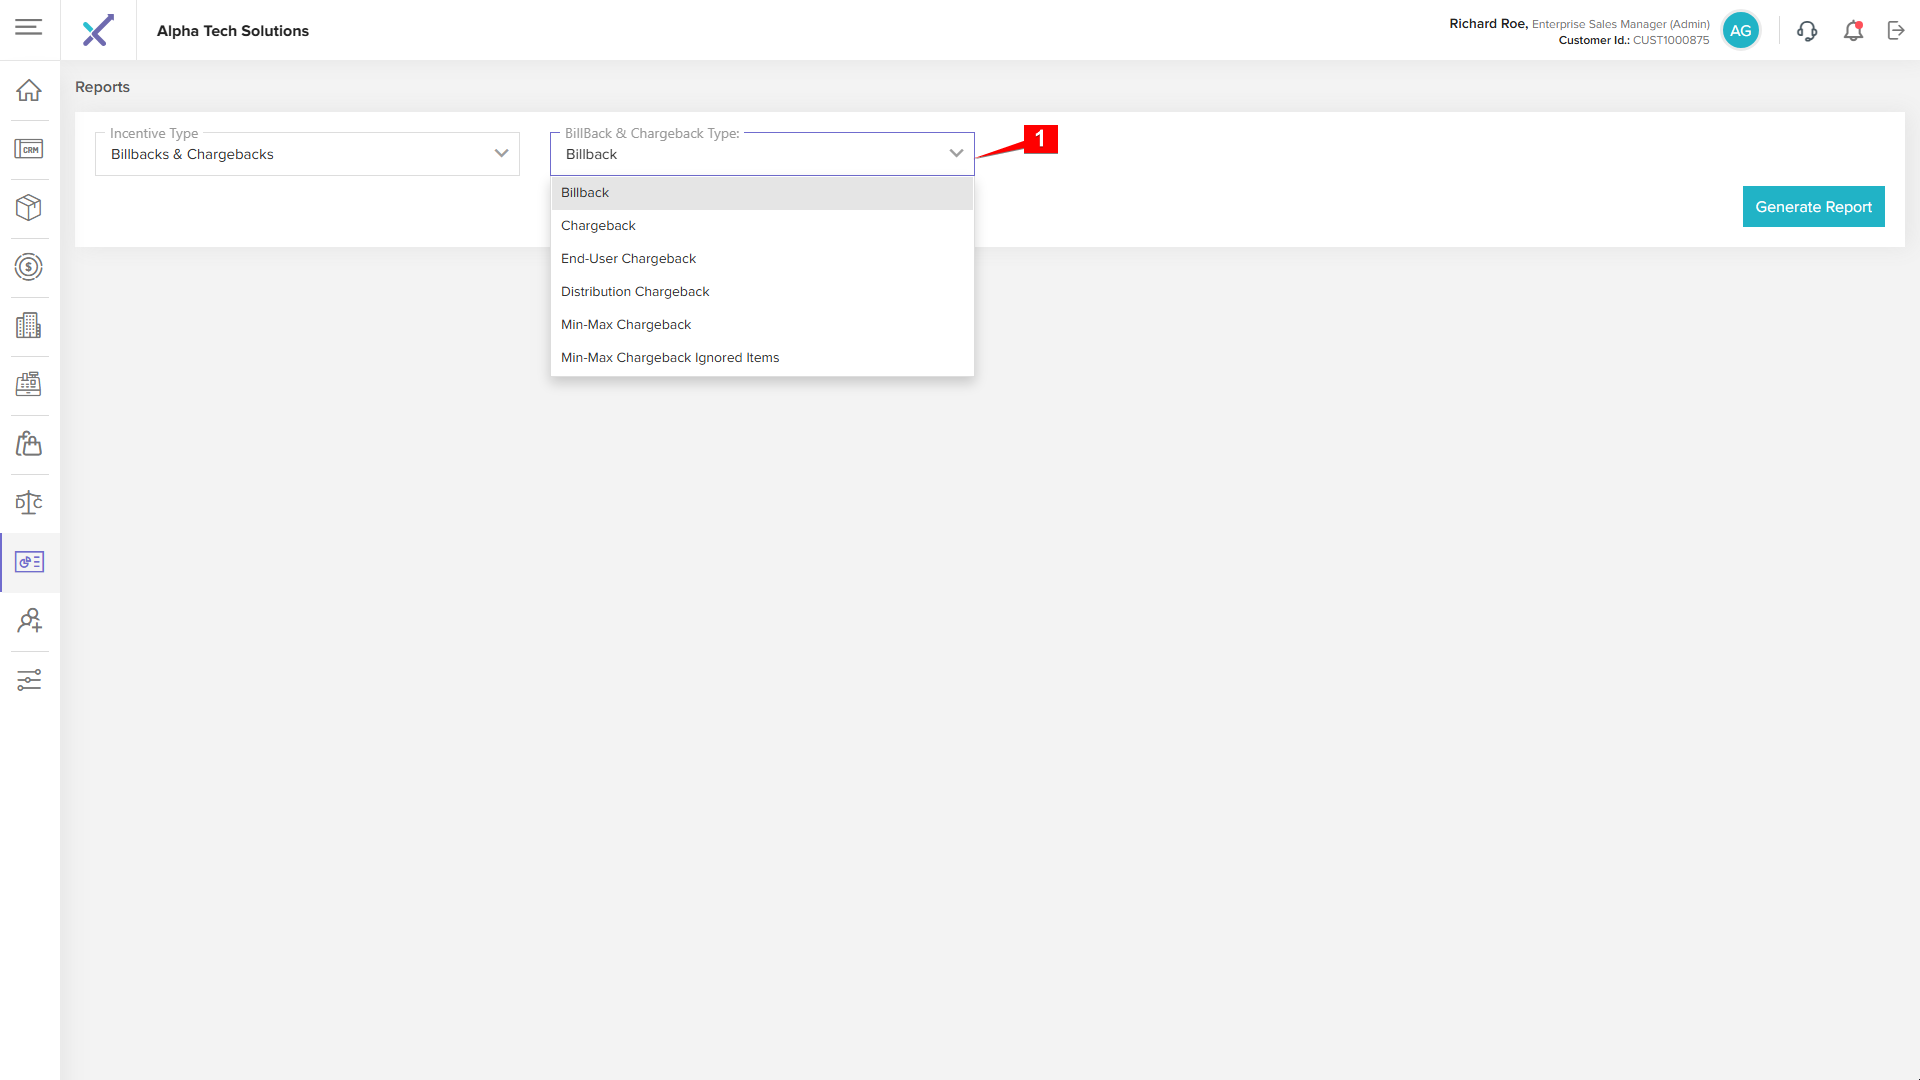Click the headset support icon
The height and width of the screenshot is (1080, 1920).
tap(1807, 31)
